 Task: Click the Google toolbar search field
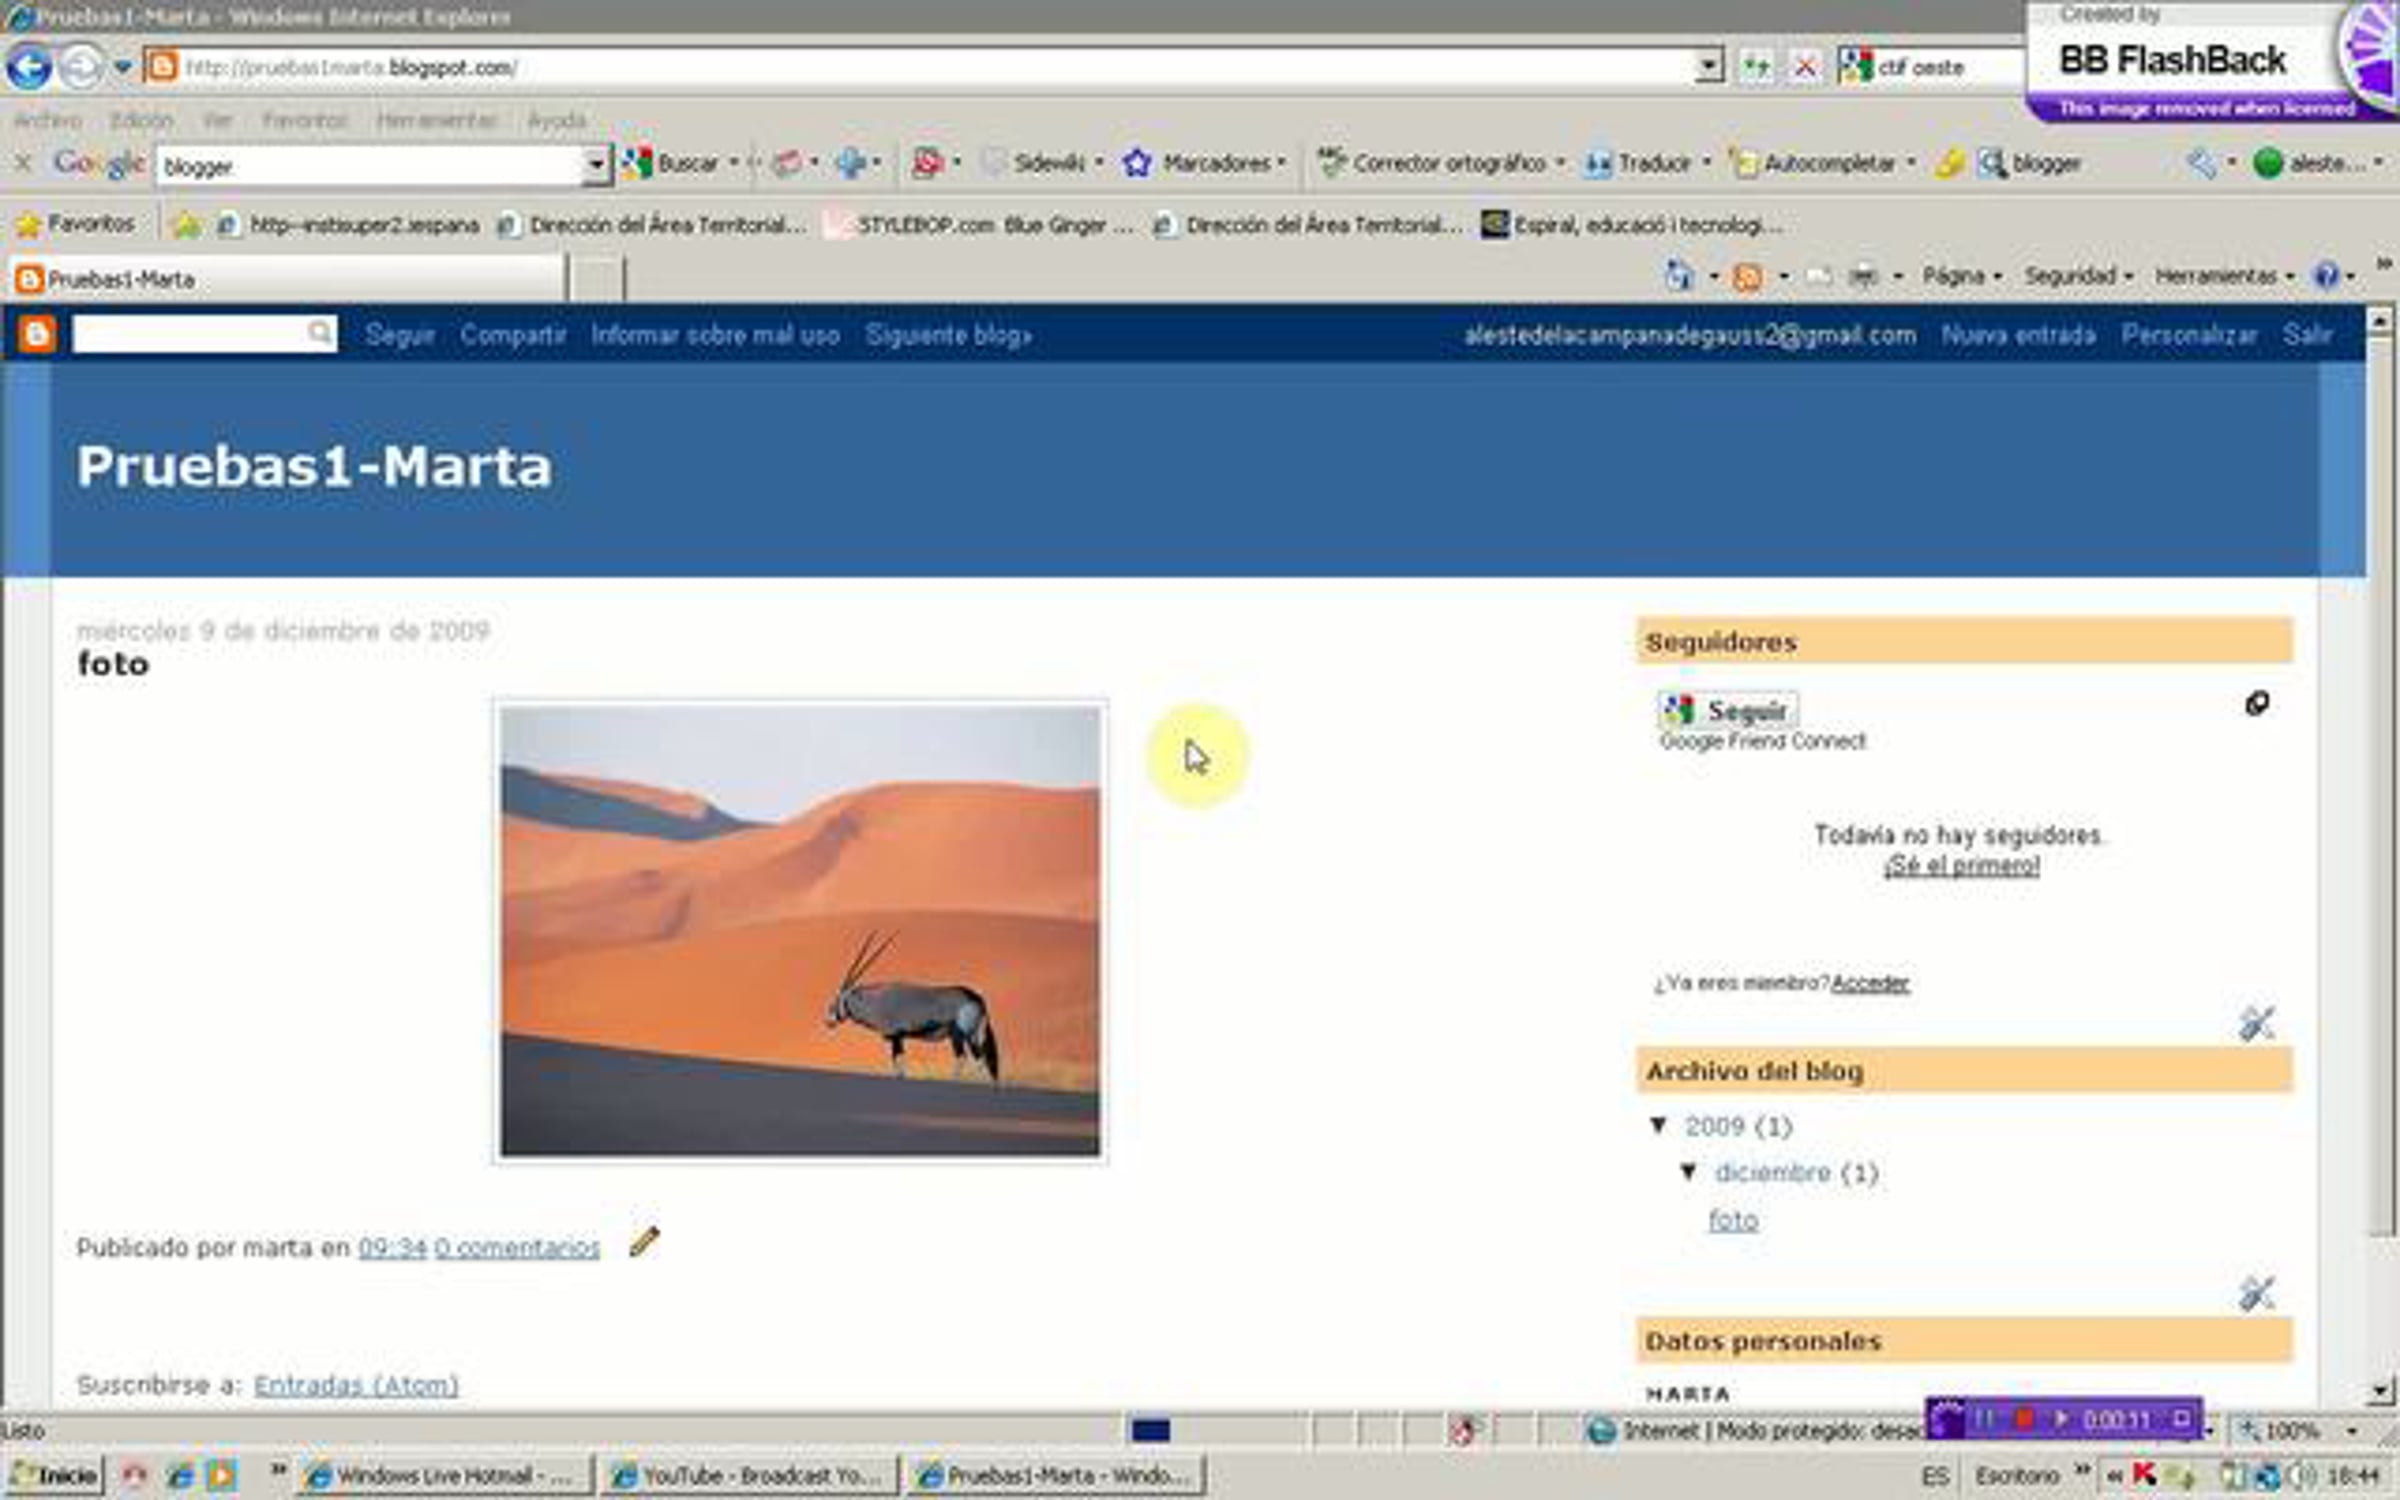pyautogui.click(x=370, y=165)
